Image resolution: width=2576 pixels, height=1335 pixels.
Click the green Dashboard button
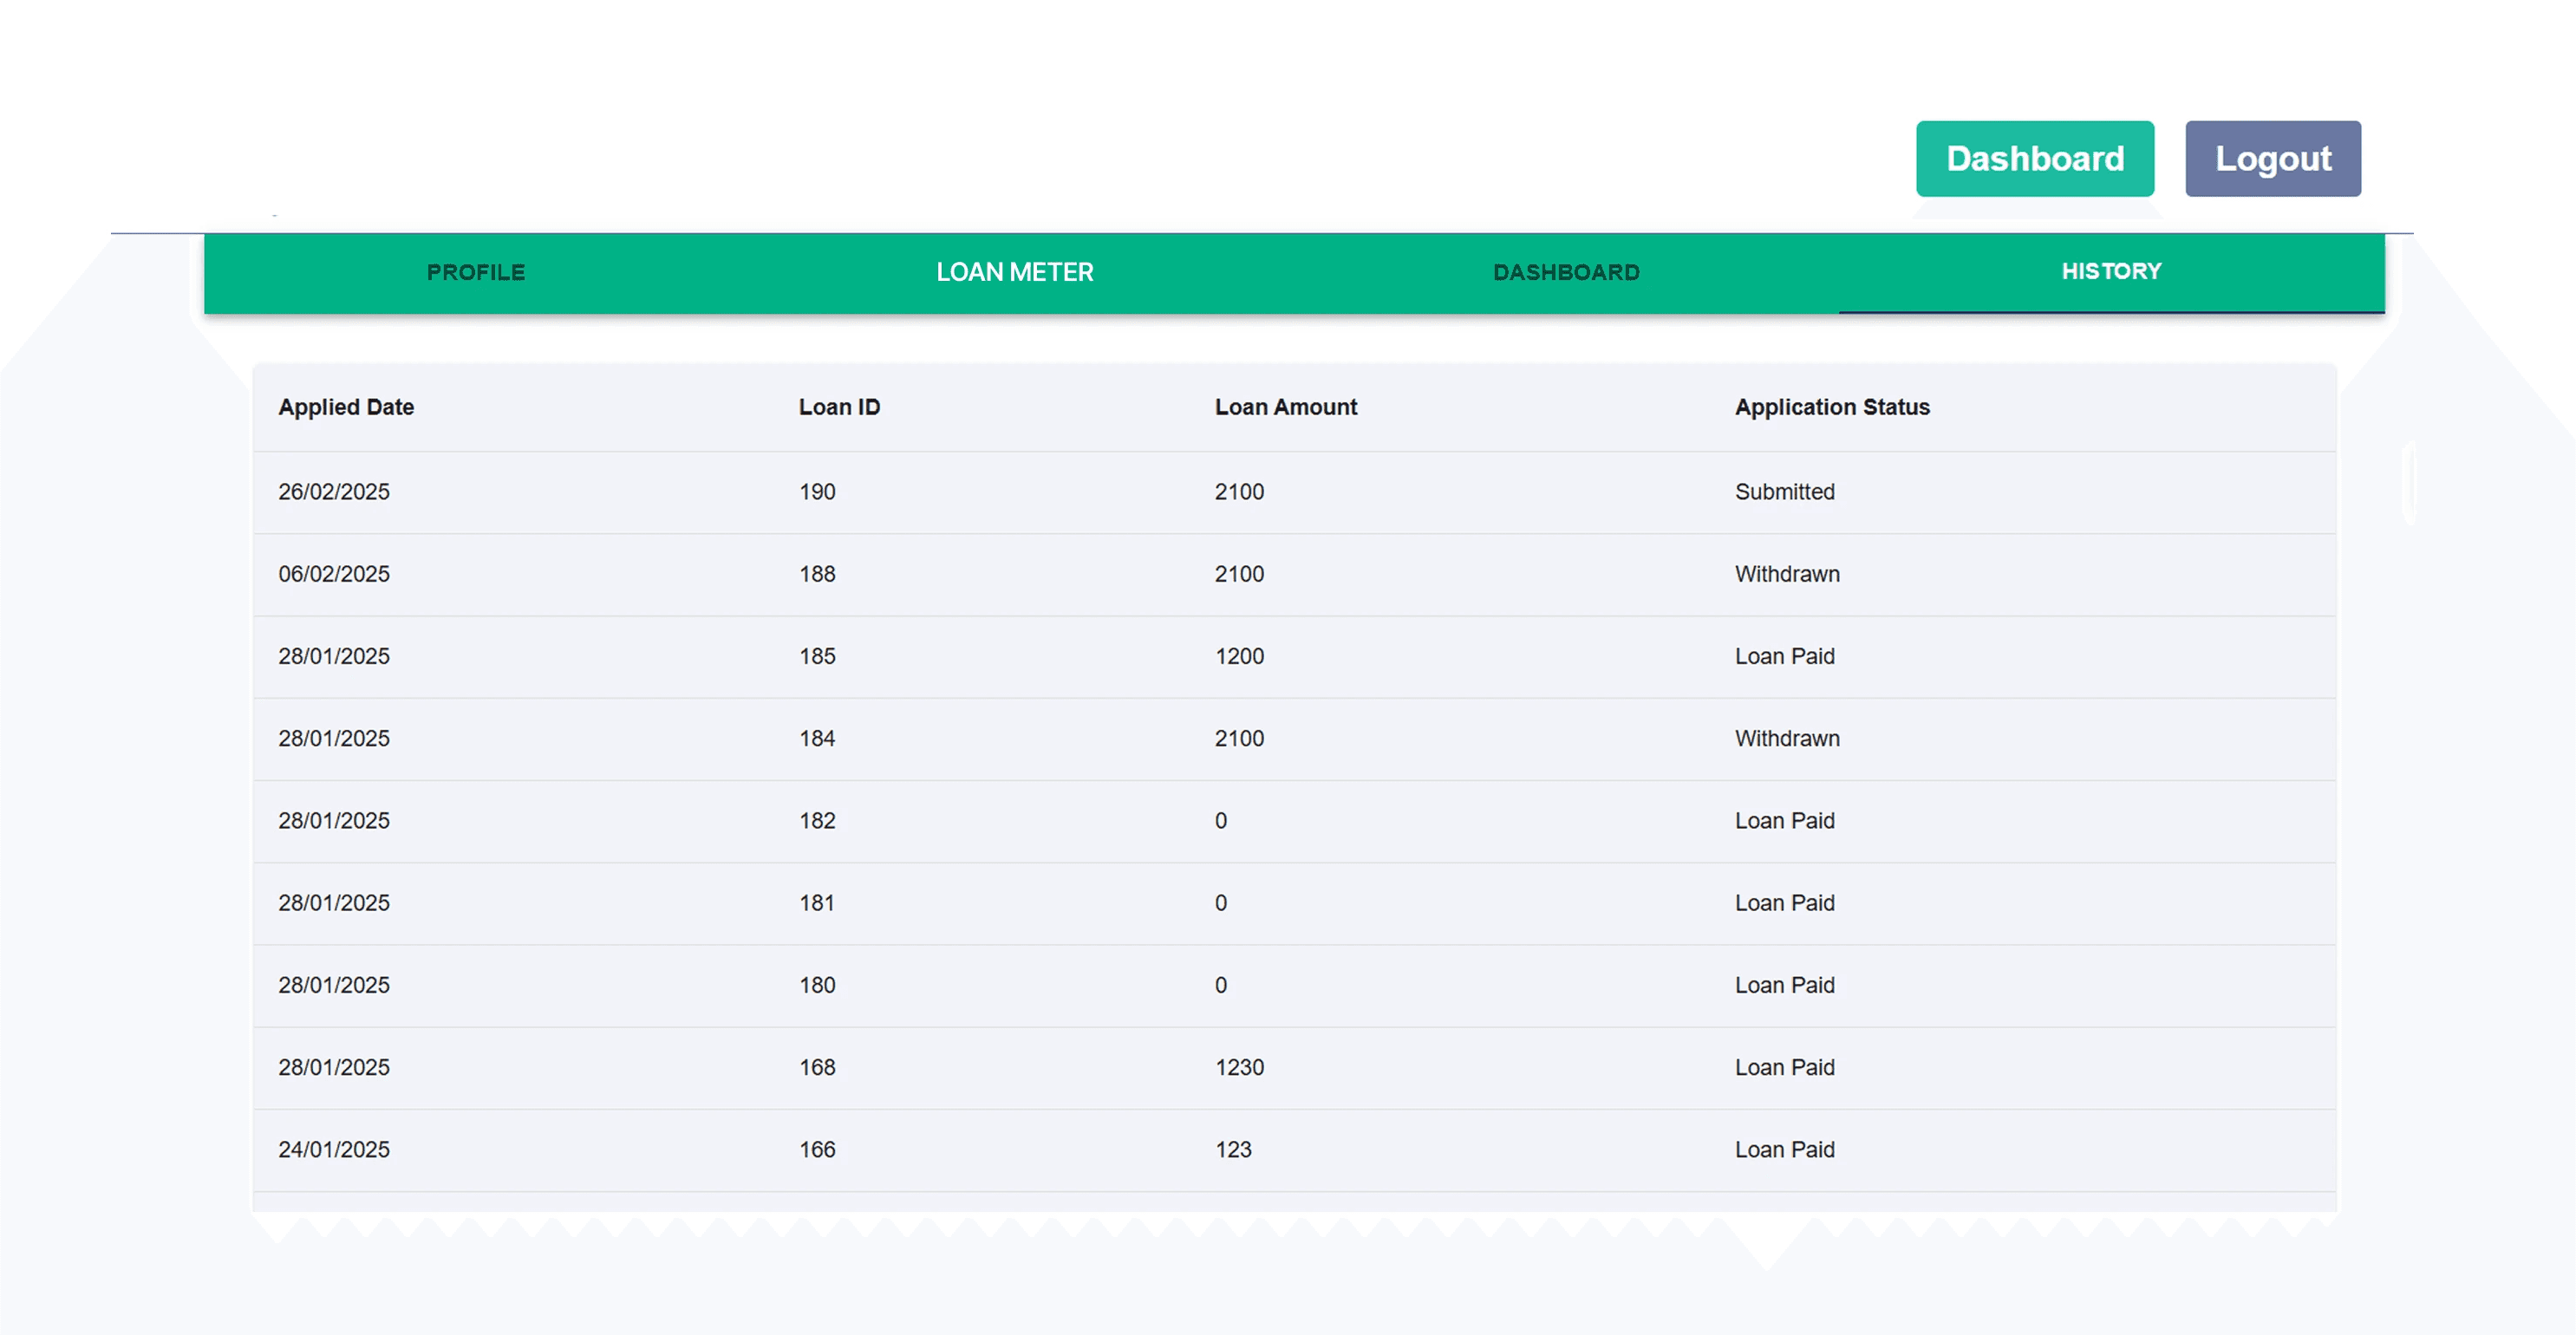[x=2034, y=159]
